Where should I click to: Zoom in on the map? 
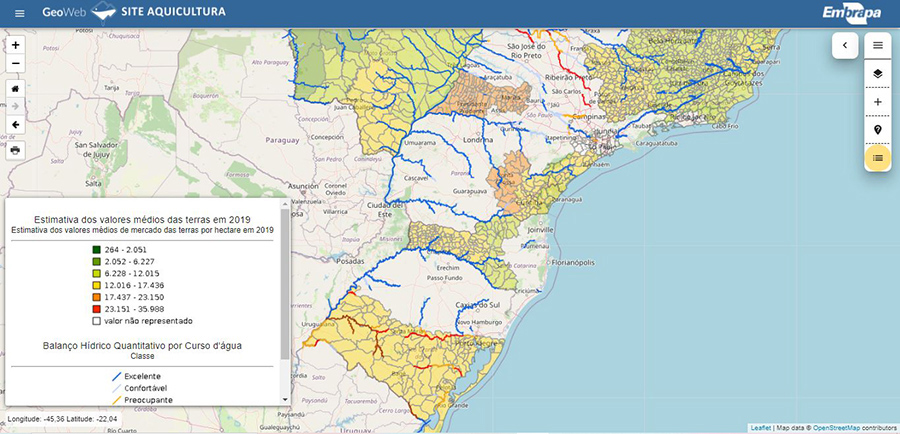[x=15, y=46]
